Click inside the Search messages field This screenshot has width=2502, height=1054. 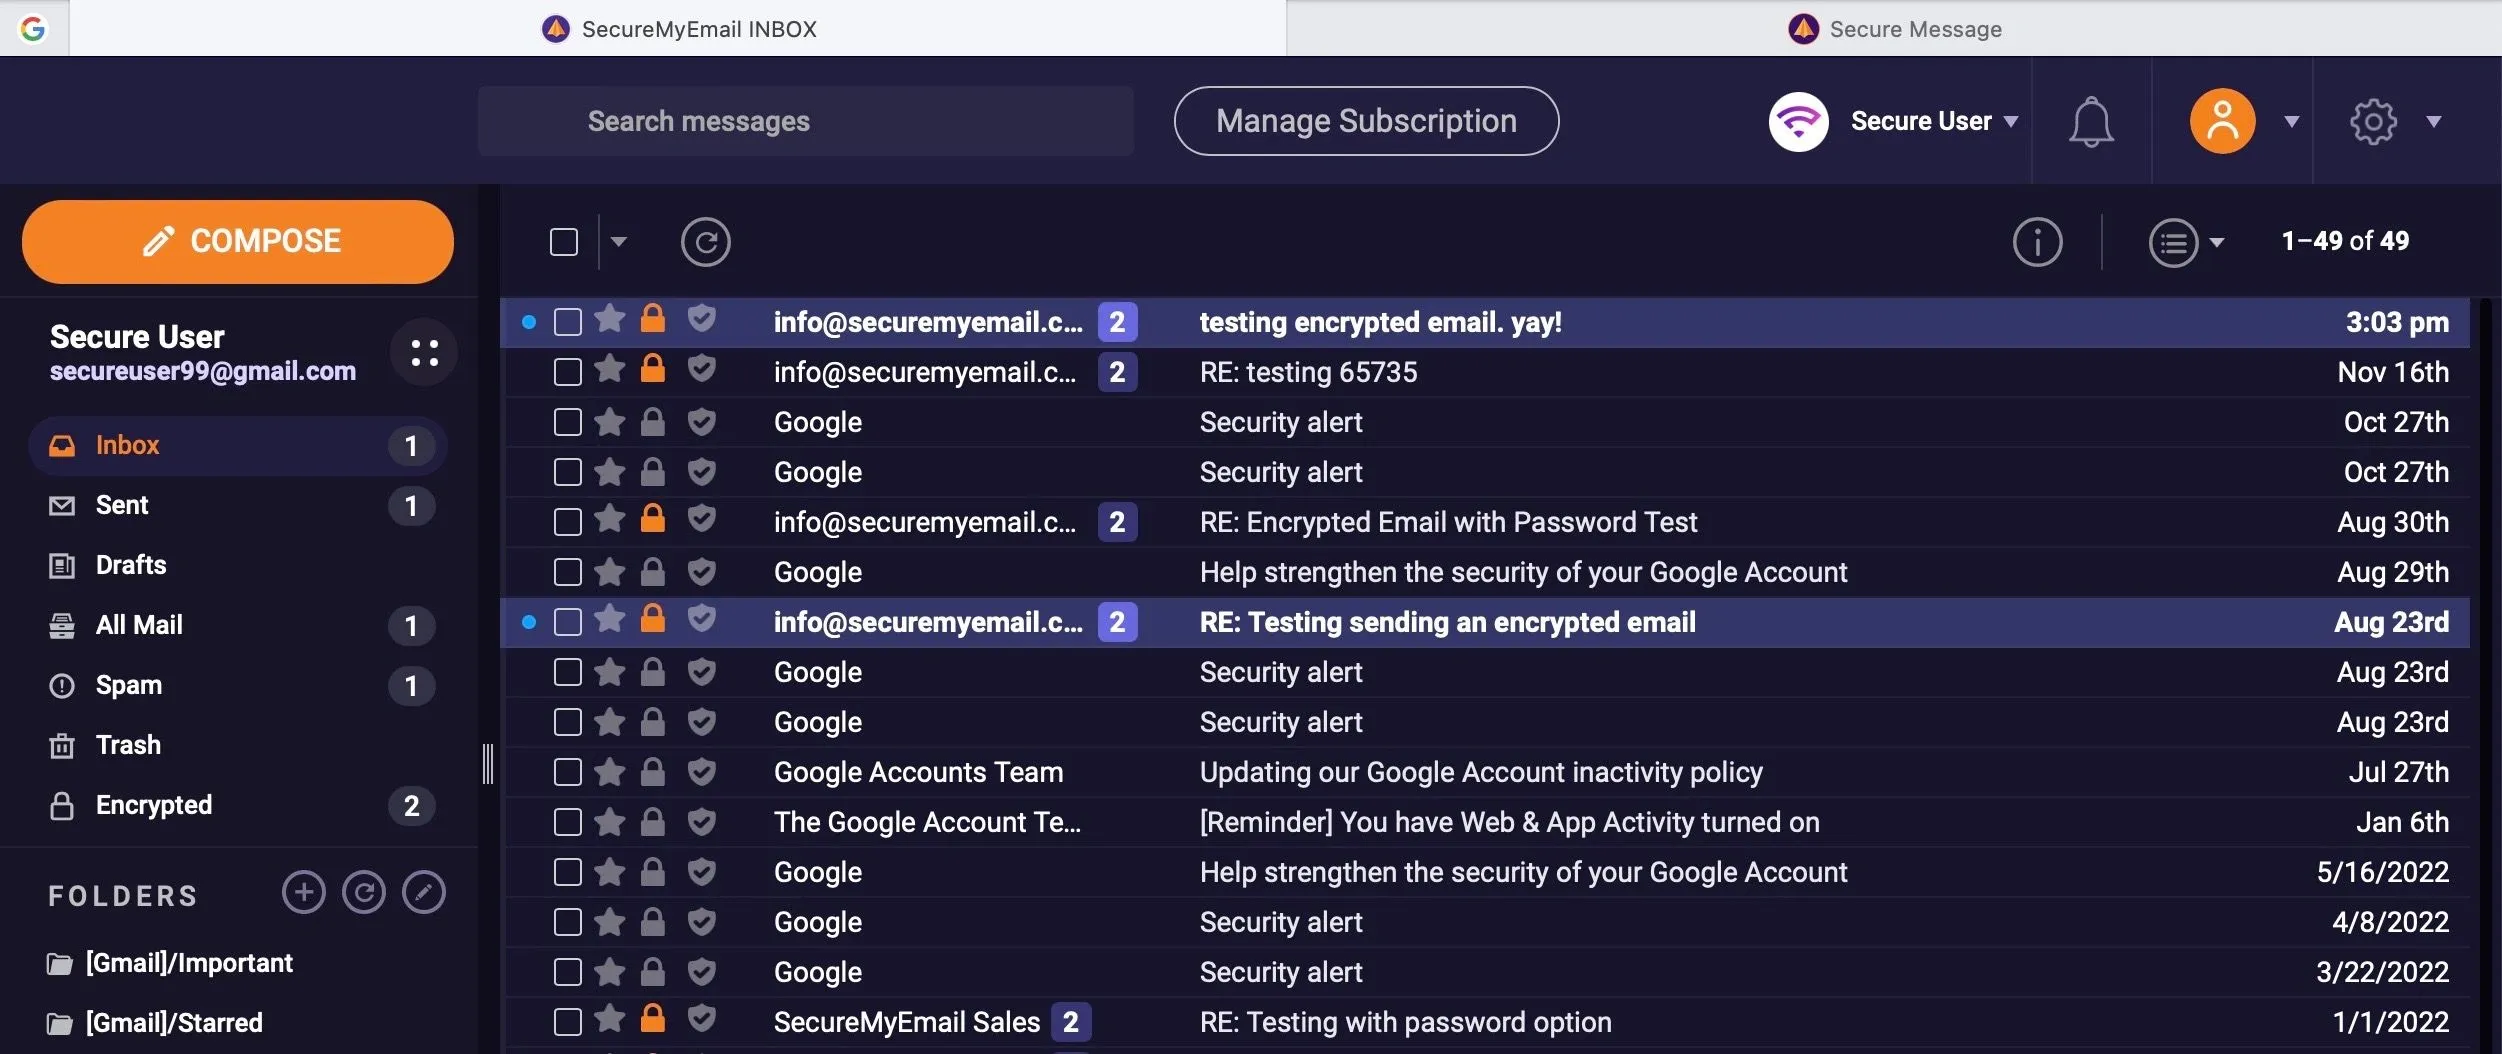[x=804, y=121]
